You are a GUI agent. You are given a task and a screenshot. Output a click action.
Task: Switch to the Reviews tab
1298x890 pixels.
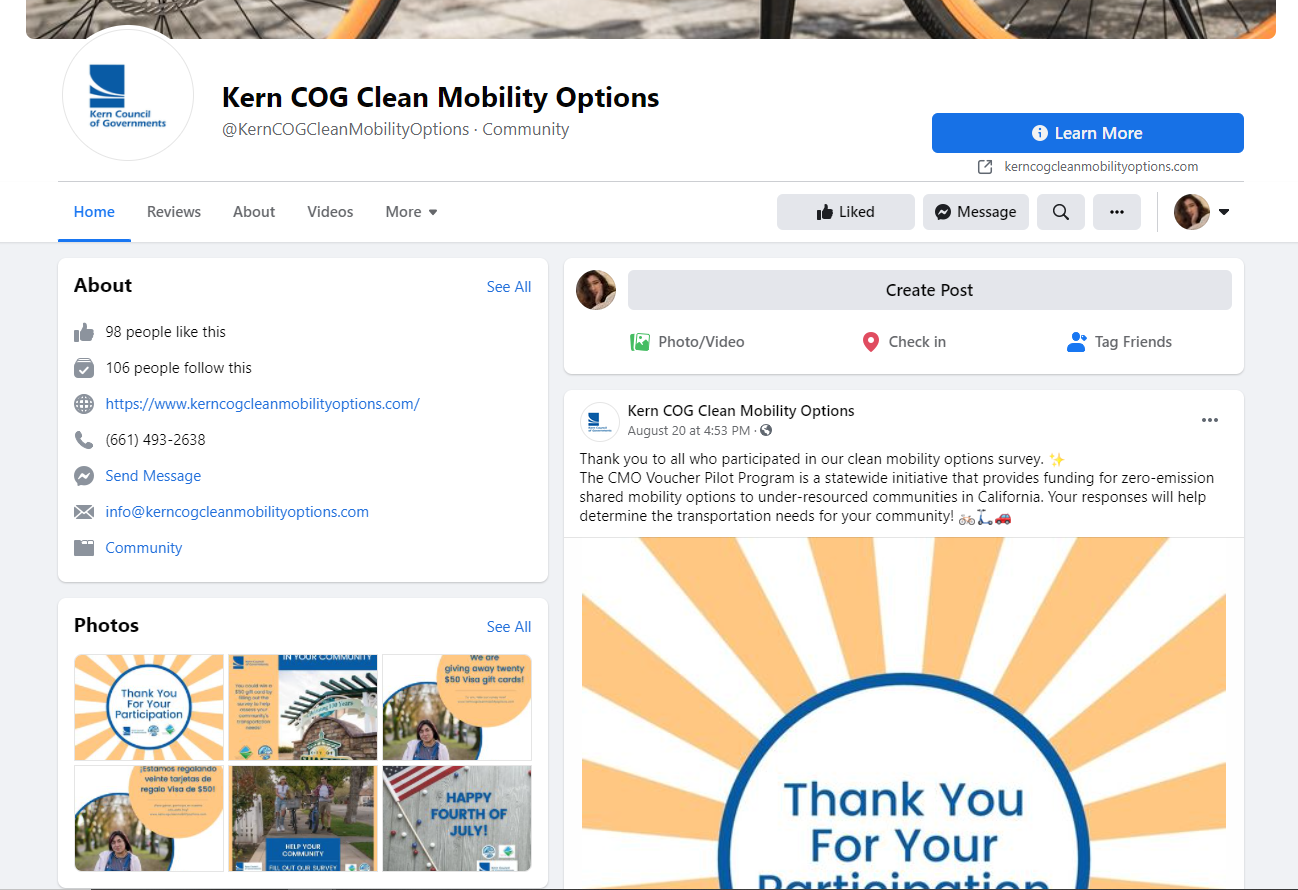point(174,212)
